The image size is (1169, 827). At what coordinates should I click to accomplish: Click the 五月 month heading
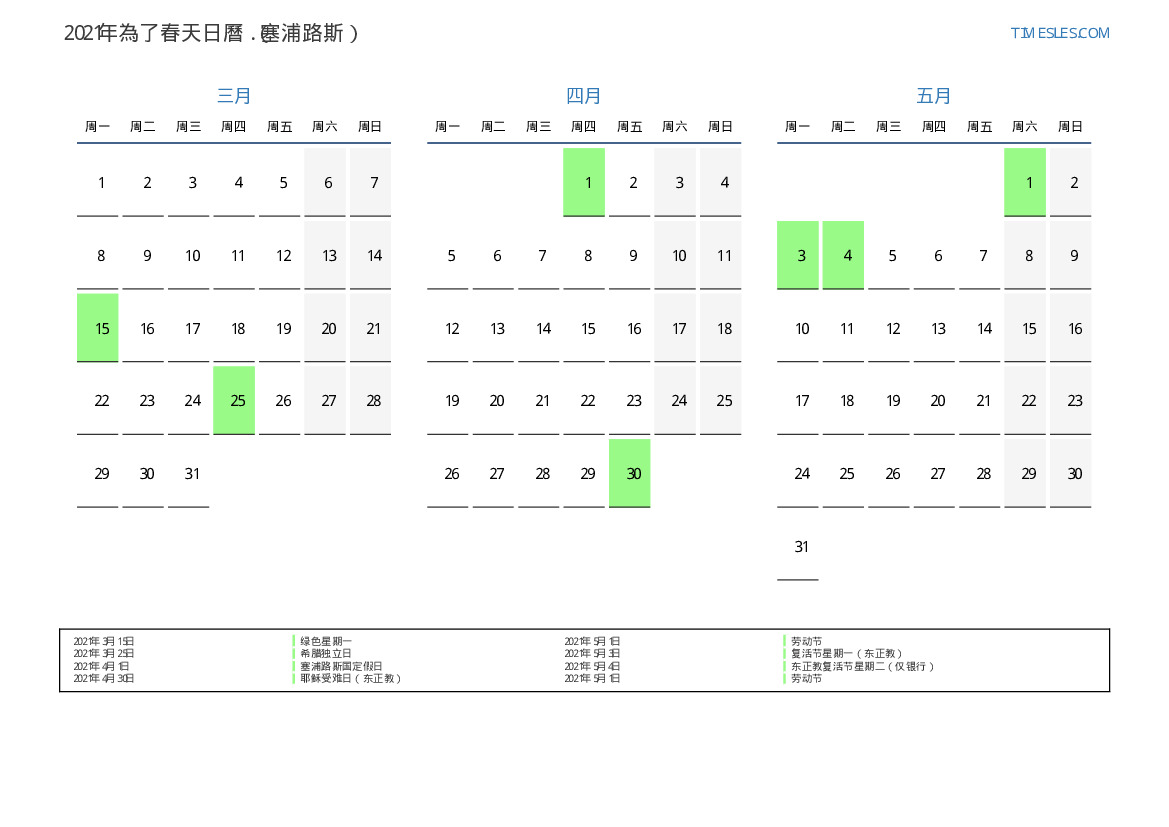coord(934,96)
